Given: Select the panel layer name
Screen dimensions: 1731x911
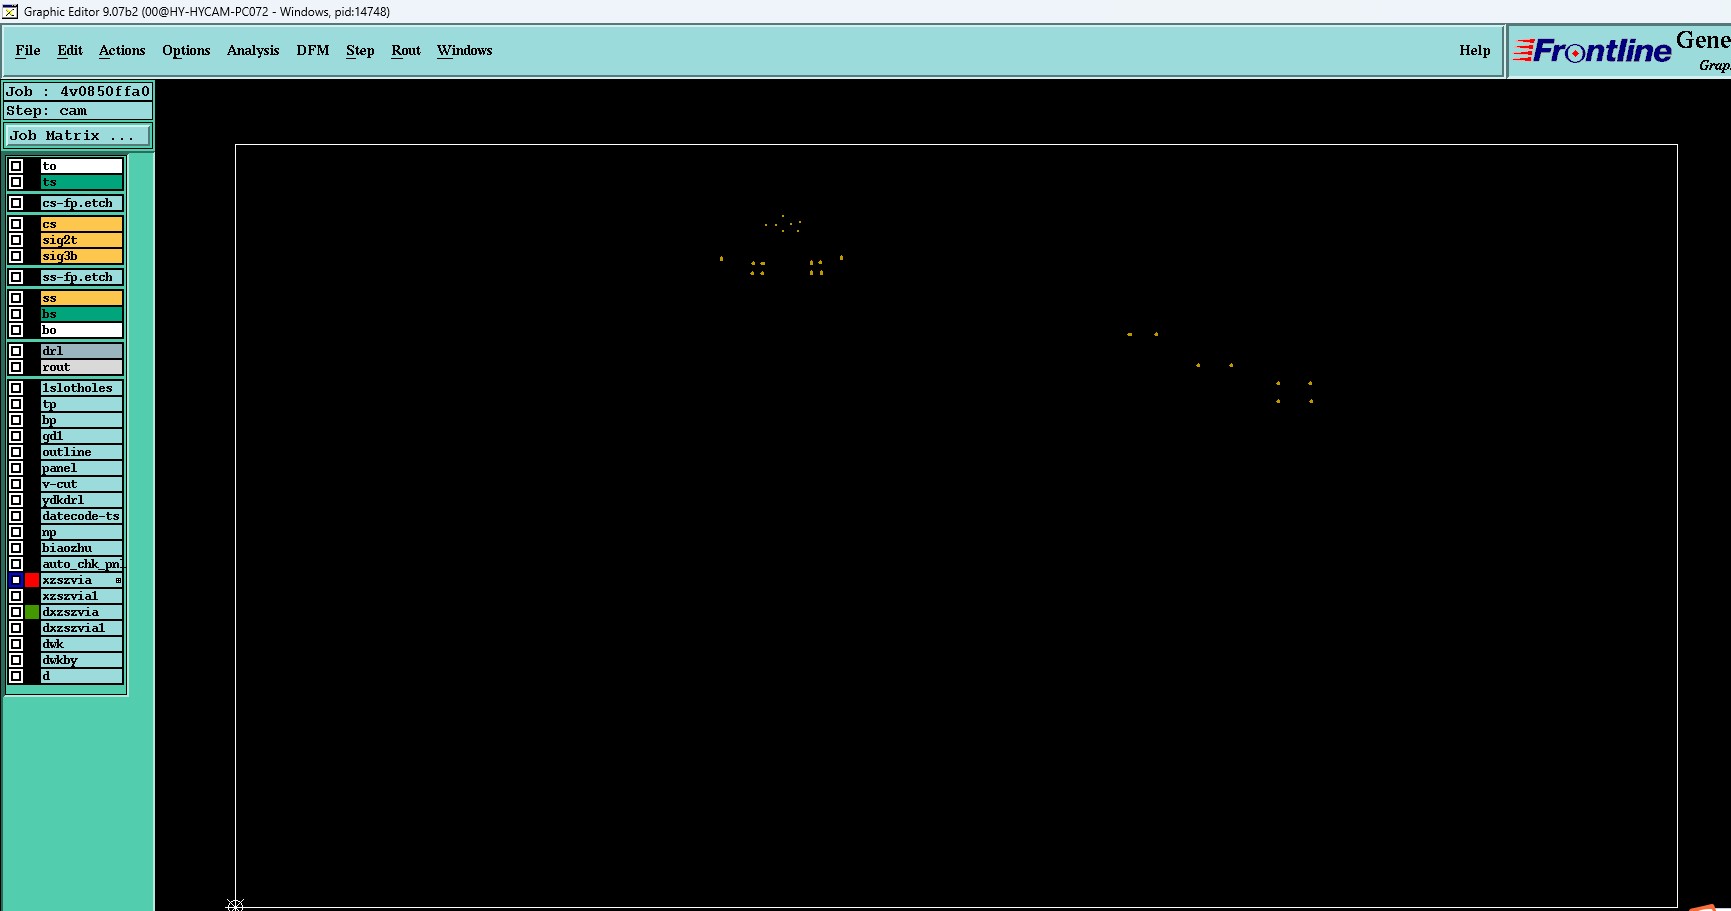Looking at the screenshot, I should pos(82,468).
